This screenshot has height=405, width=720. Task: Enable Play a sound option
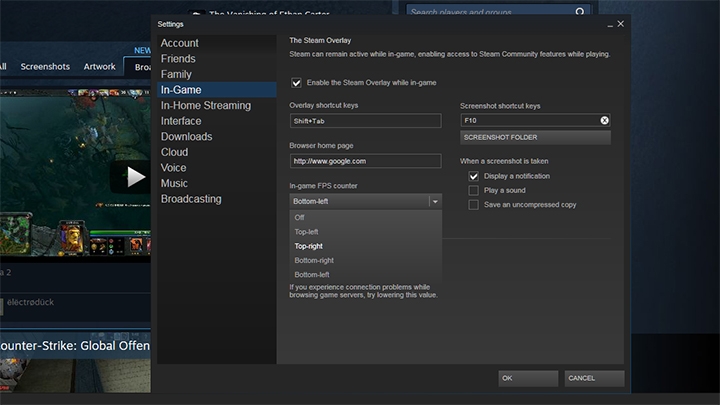click(474, 190)
